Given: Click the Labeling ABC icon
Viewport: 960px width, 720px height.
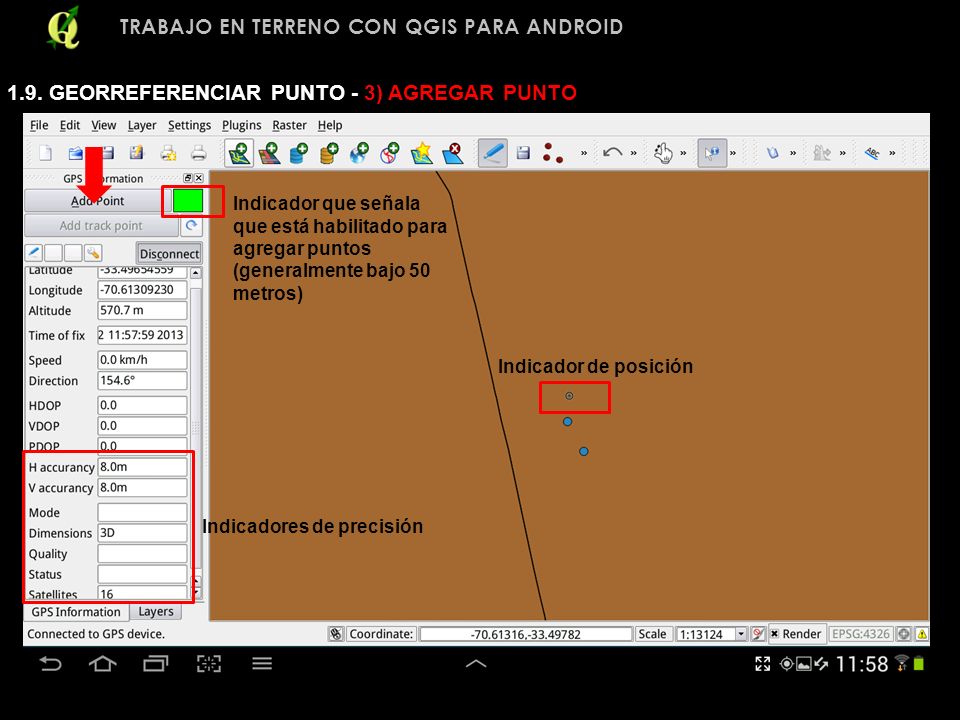Looking at the screenshot, I should (x=872, y=152).
